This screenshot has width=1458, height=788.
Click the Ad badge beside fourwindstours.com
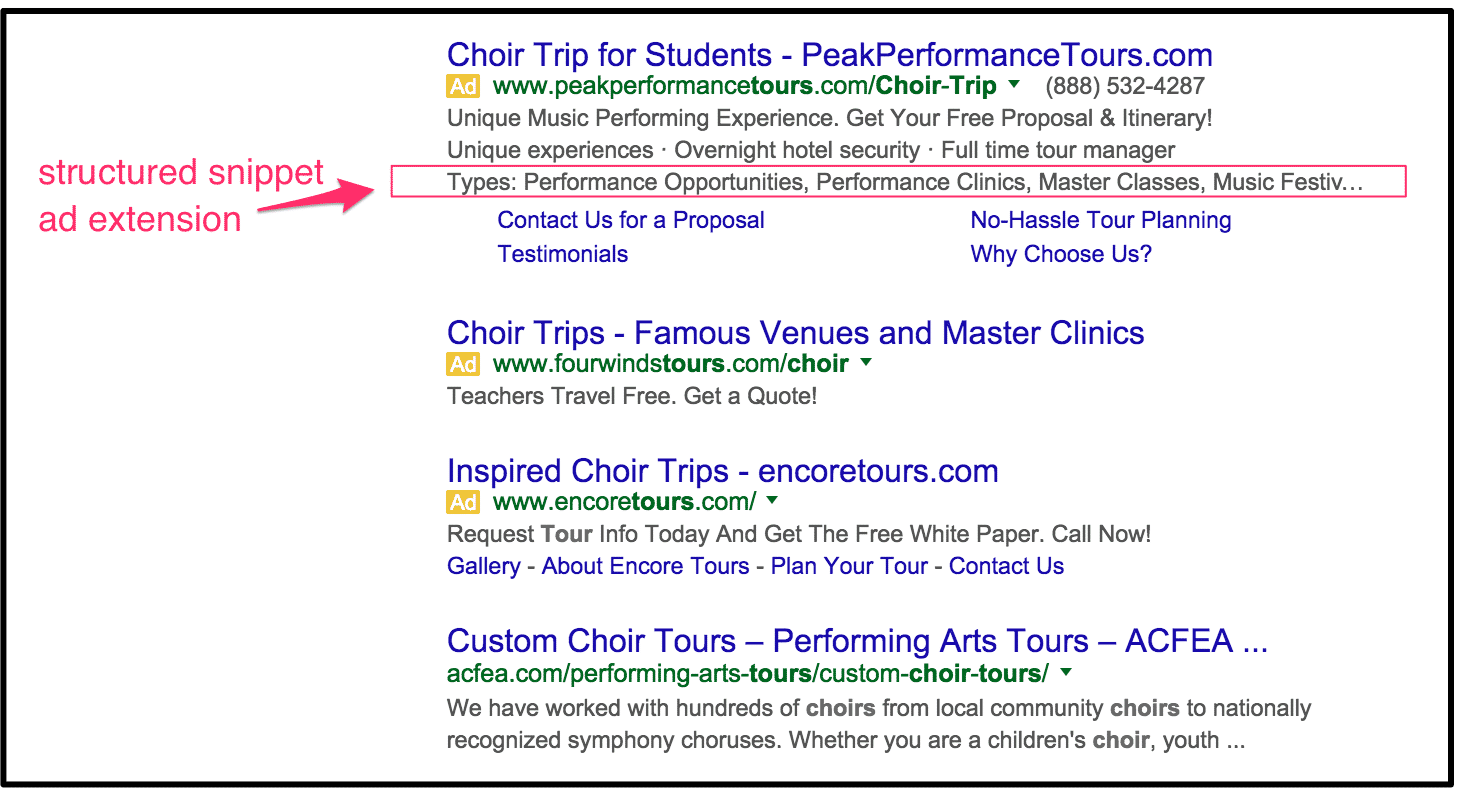coord(463,364)
